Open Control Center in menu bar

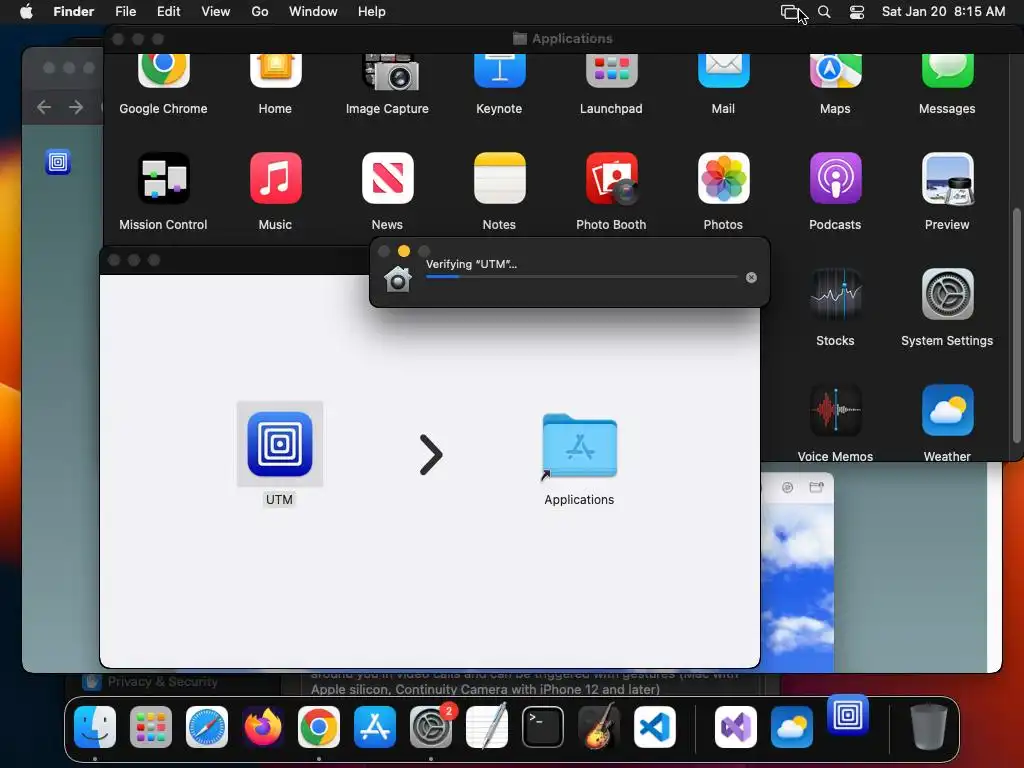857,12
